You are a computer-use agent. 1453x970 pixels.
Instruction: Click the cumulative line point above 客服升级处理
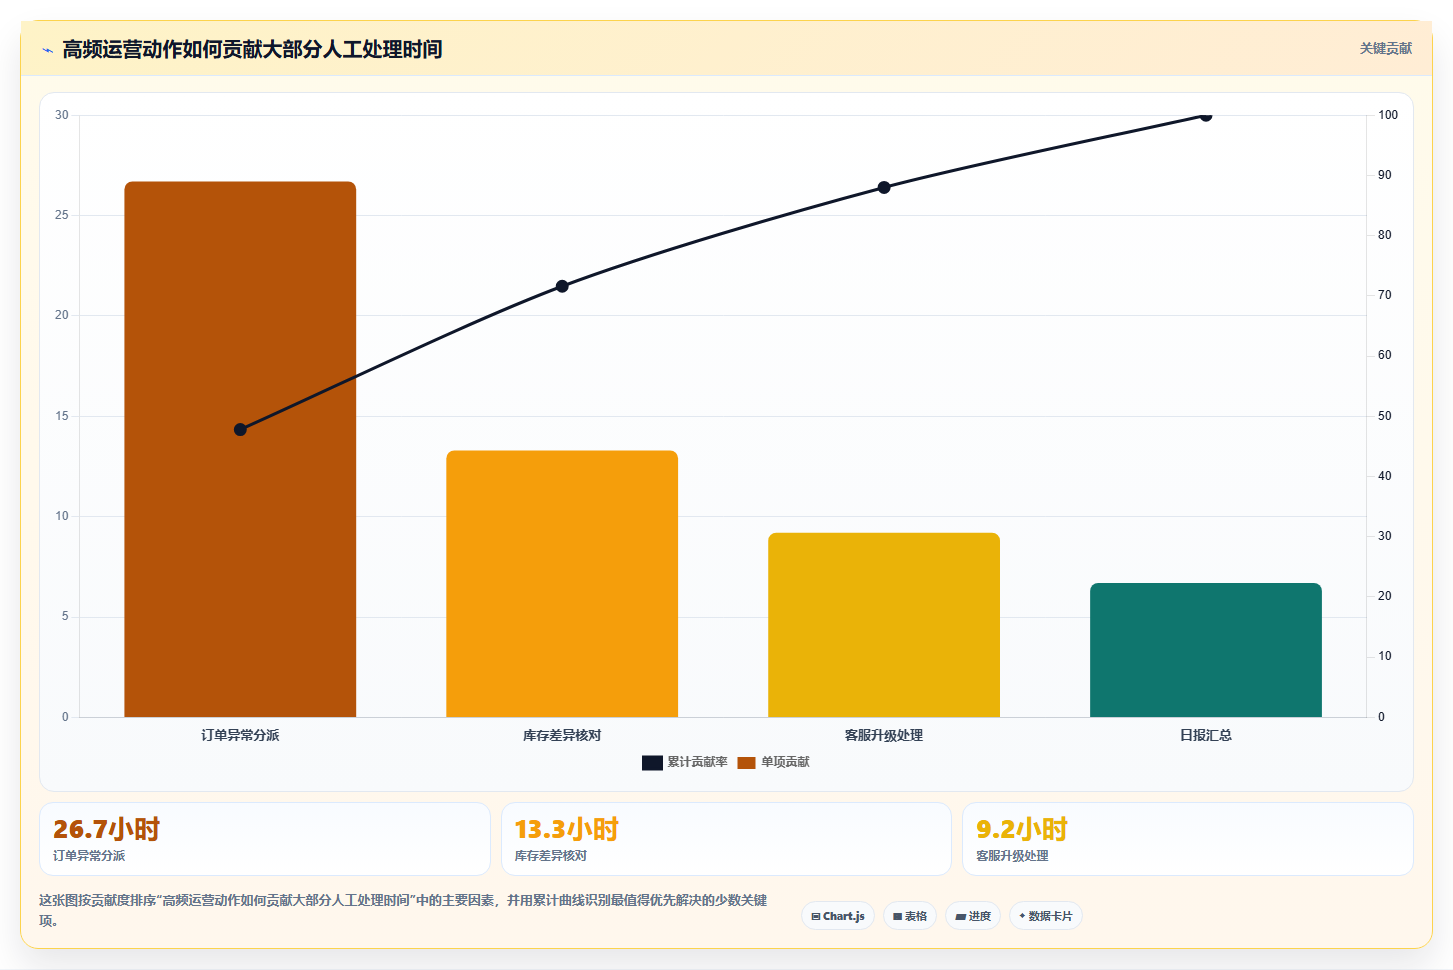point(884,187)
